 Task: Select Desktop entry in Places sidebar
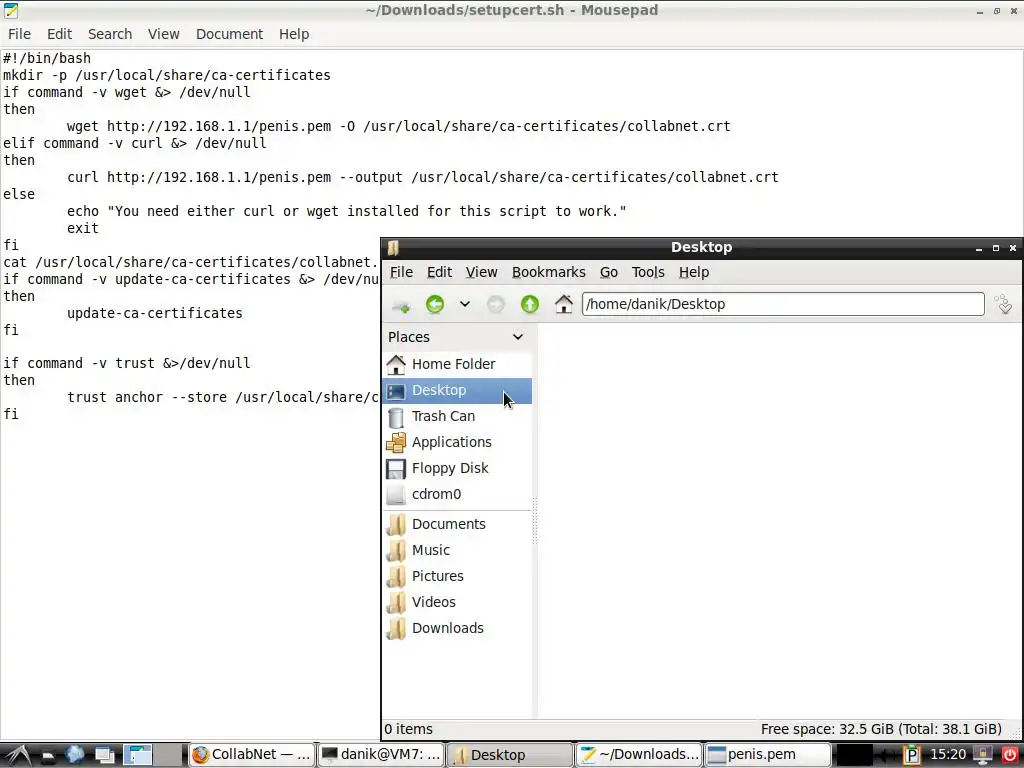click(x=457, y=391)
